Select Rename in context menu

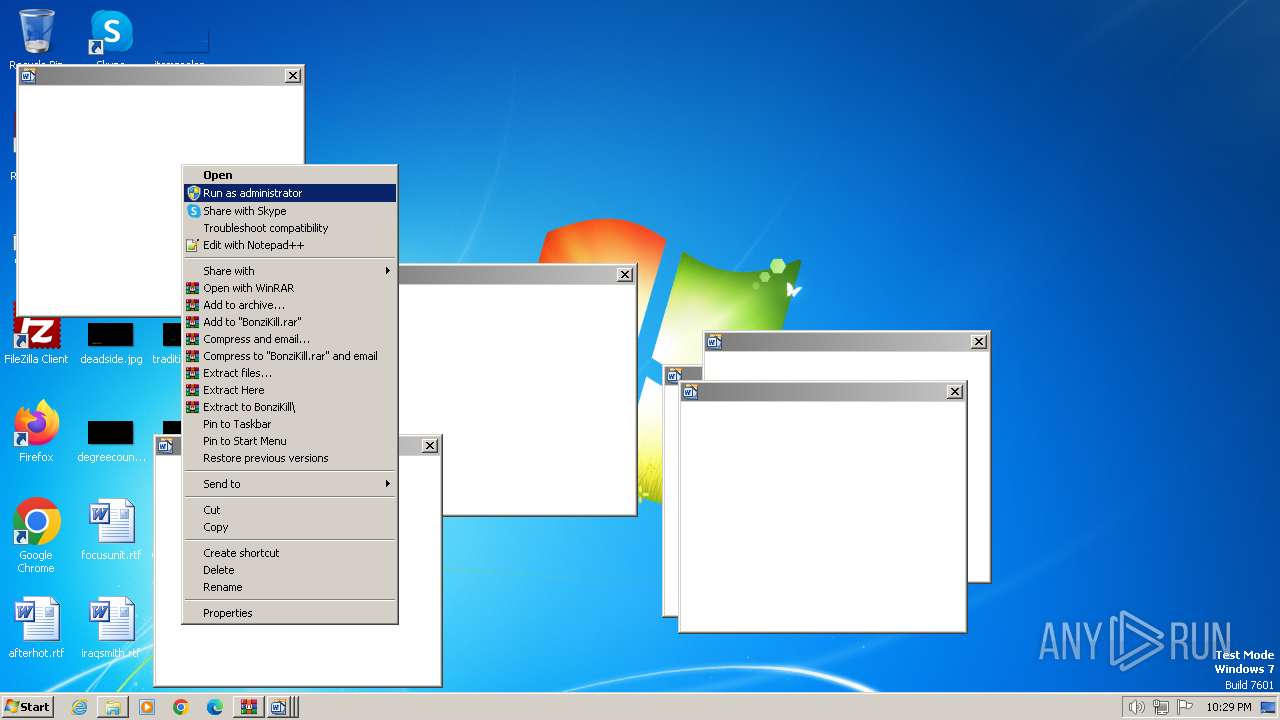290,587
